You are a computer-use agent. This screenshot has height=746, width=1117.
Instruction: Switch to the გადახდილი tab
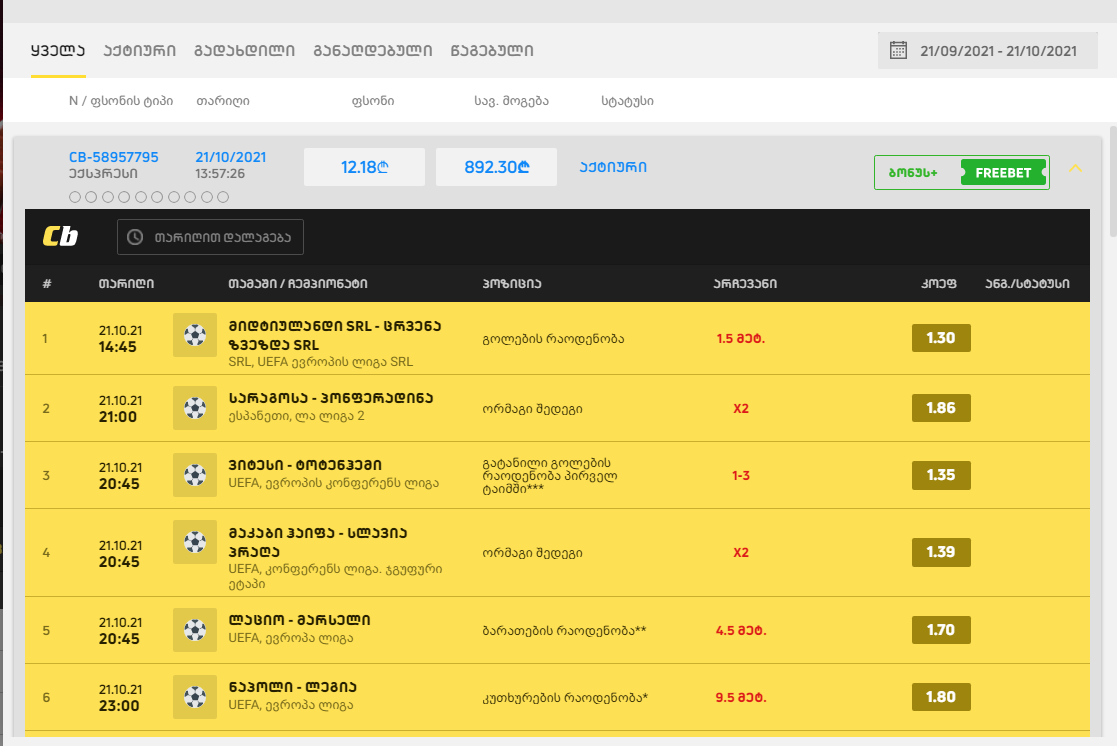tap(244, 50)
